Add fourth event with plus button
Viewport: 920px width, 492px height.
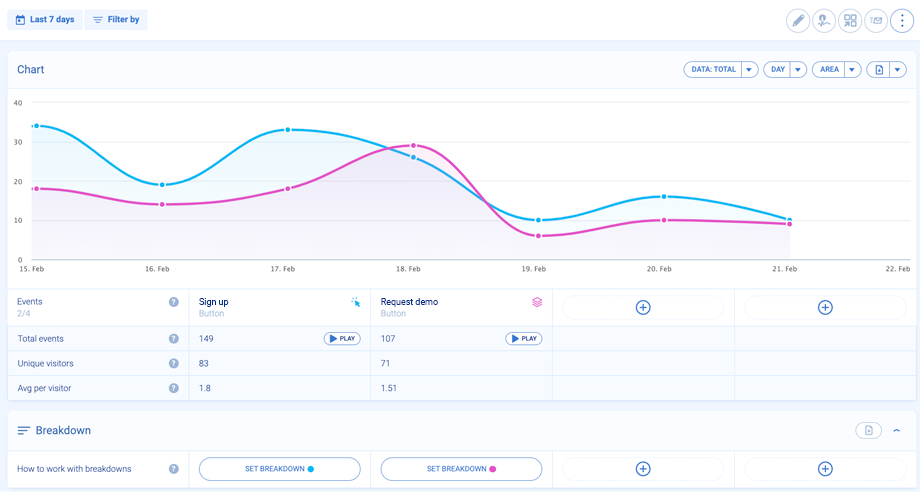point(825,307)
